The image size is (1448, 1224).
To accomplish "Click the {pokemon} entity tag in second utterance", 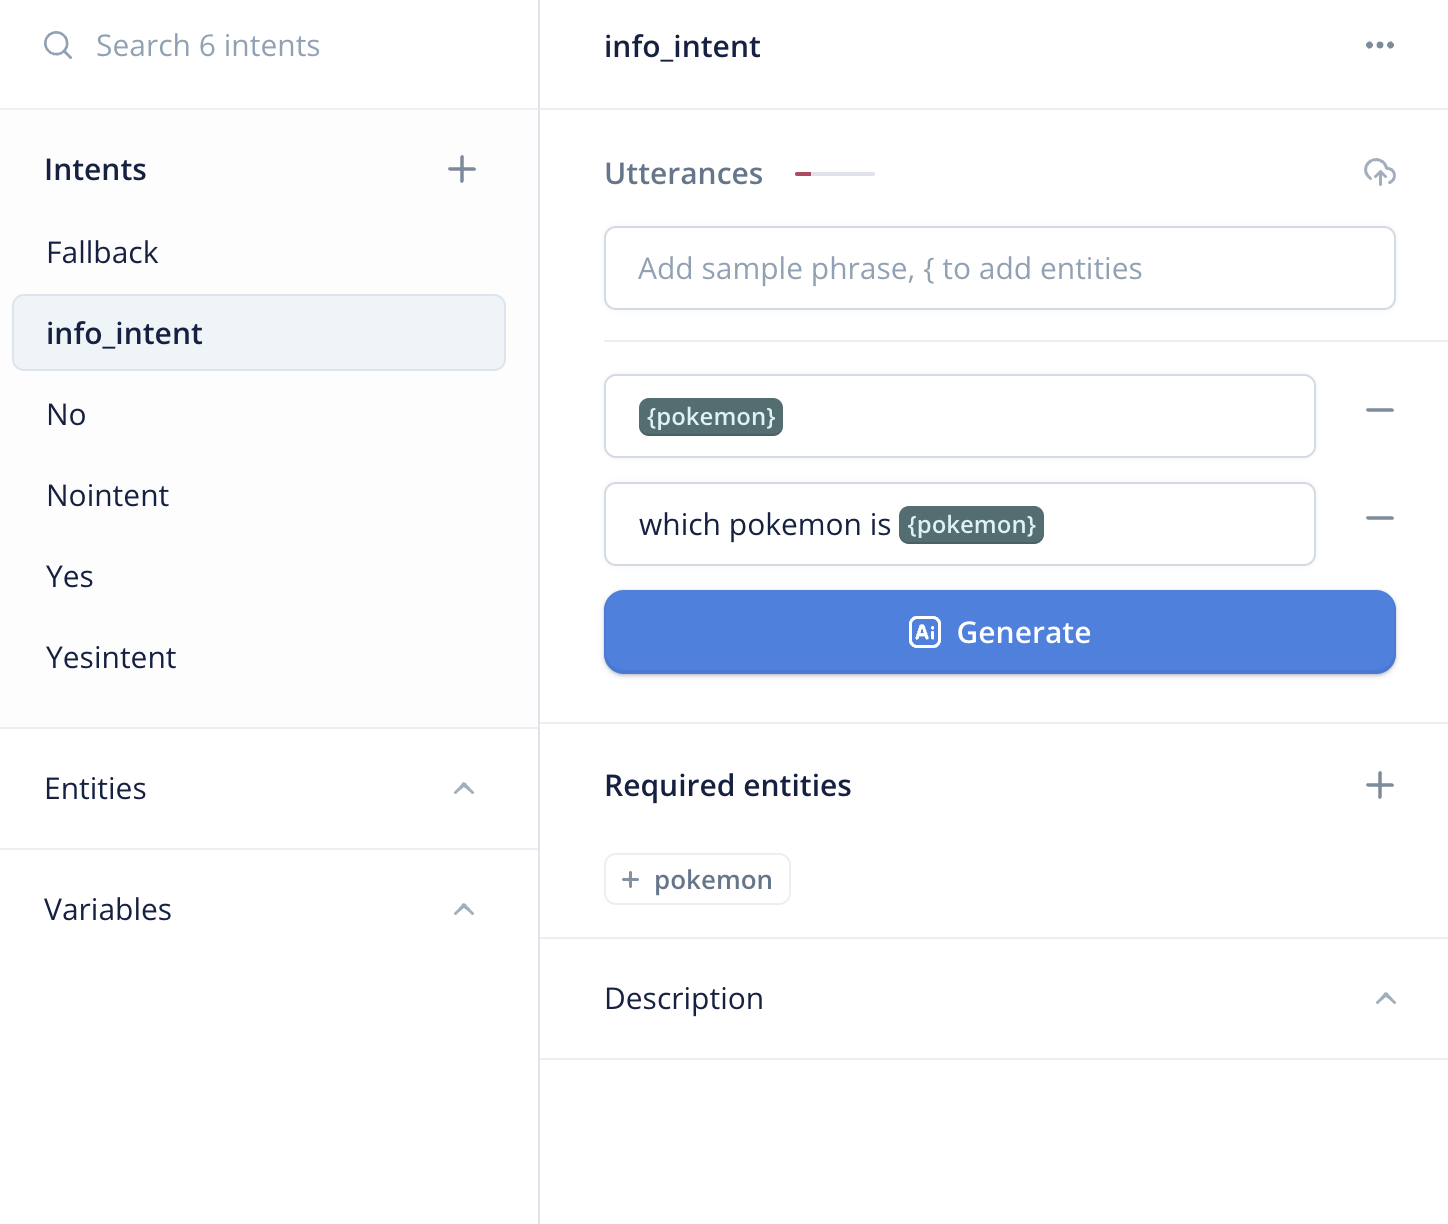I will (971, 525).
